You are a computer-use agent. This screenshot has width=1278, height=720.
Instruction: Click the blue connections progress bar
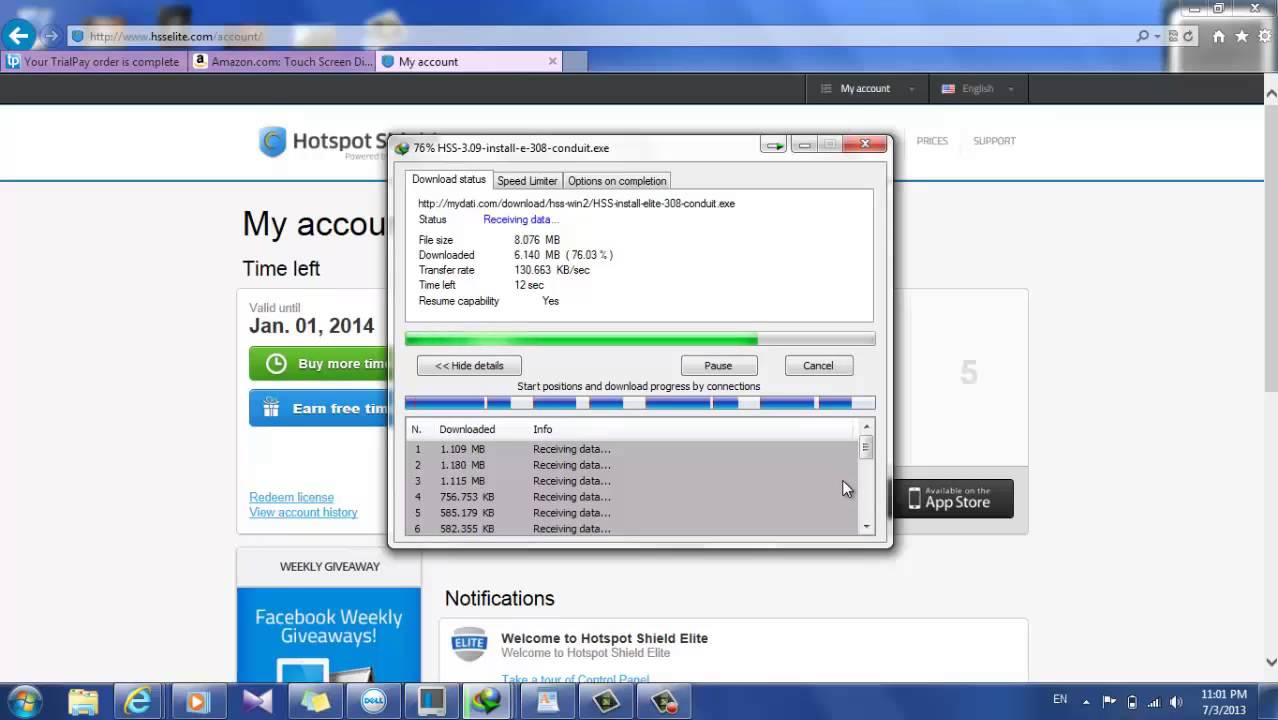point(640,403)
